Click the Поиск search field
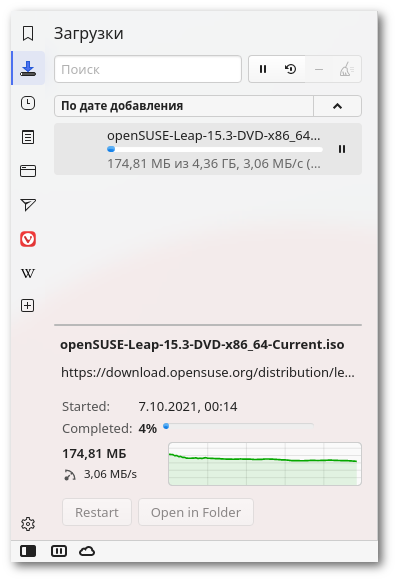The image size is (397, 581). click(148, 69)
